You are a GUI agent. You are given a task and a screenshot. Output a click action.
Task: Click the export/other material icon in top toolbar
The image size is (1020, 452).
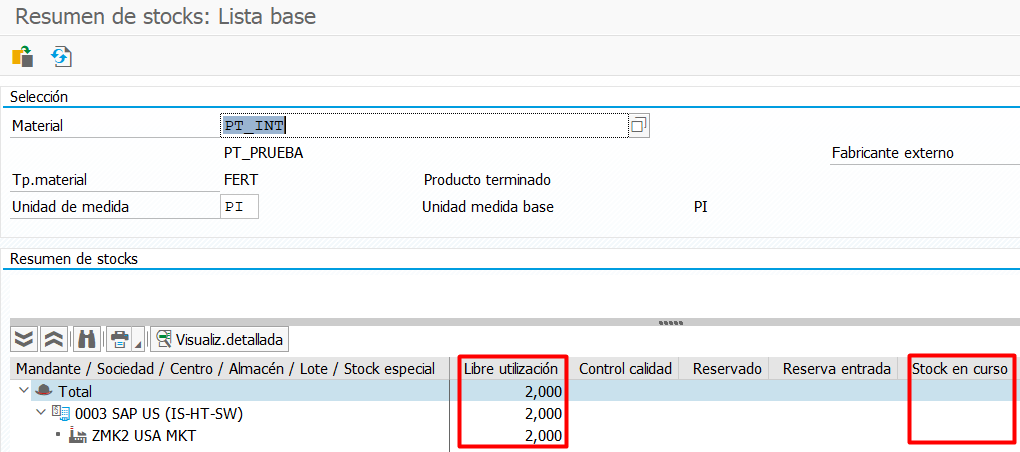(x=22, y=57)
